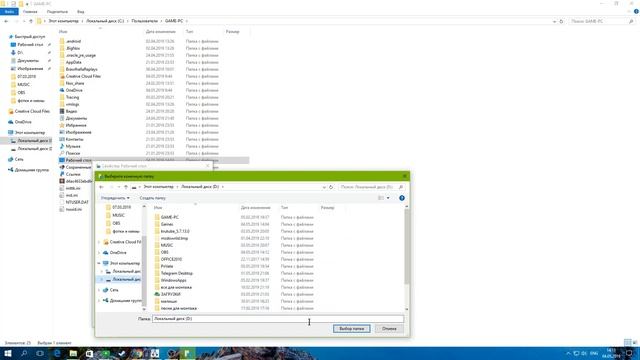Expand the OneDrive node in the dialog tree
The image size is (640, 360).
coord(99,253)
